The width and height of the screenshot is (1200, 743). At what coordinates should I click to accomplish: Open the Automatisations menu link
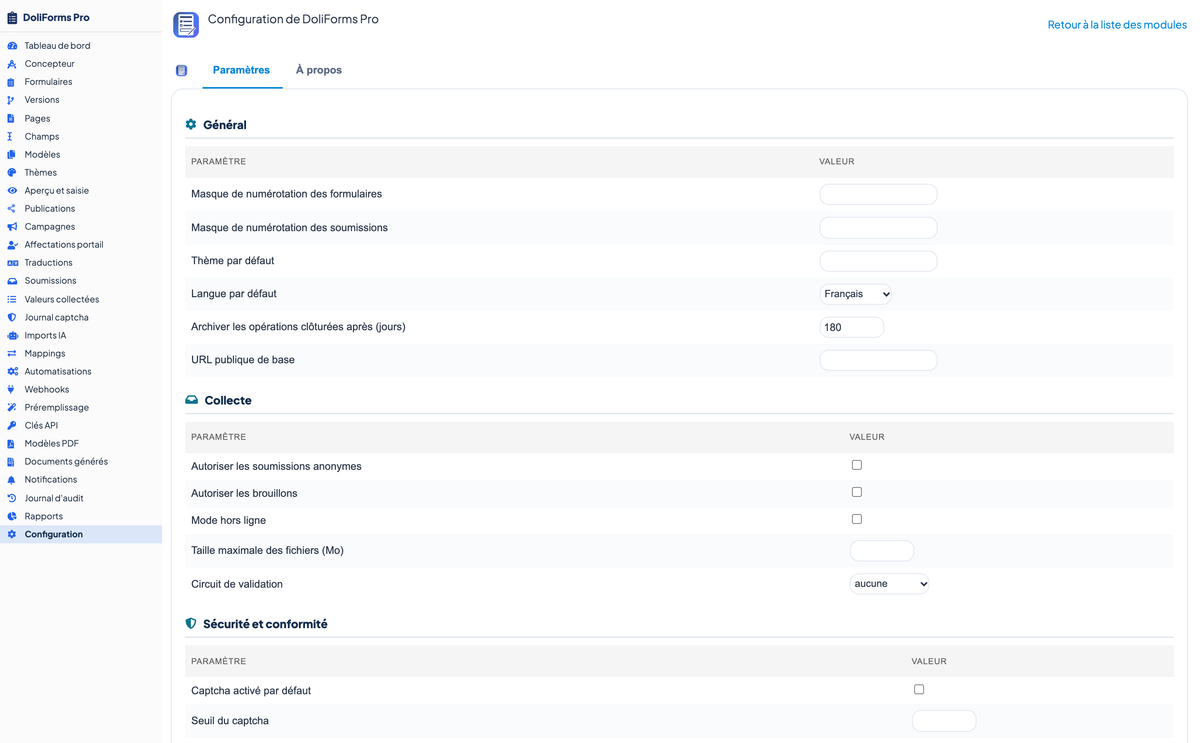[x=58, y=372]
